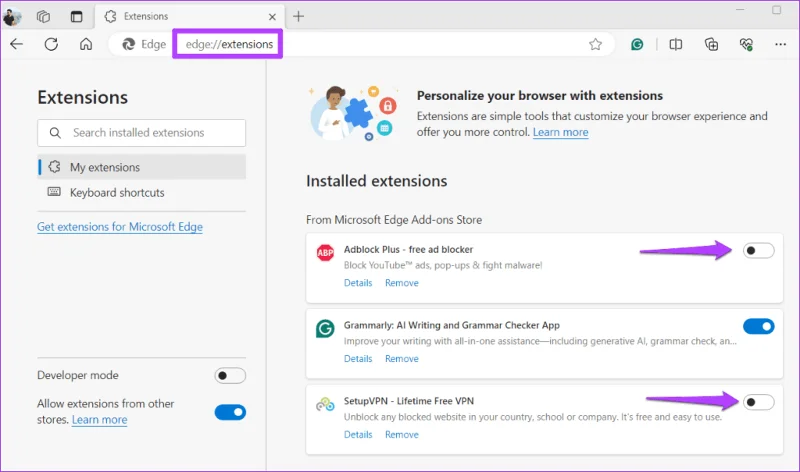Click Personalize your browser with extensions heading
Image resolution: width=800 pixels, height=472 pixels.
coord(540,95)
